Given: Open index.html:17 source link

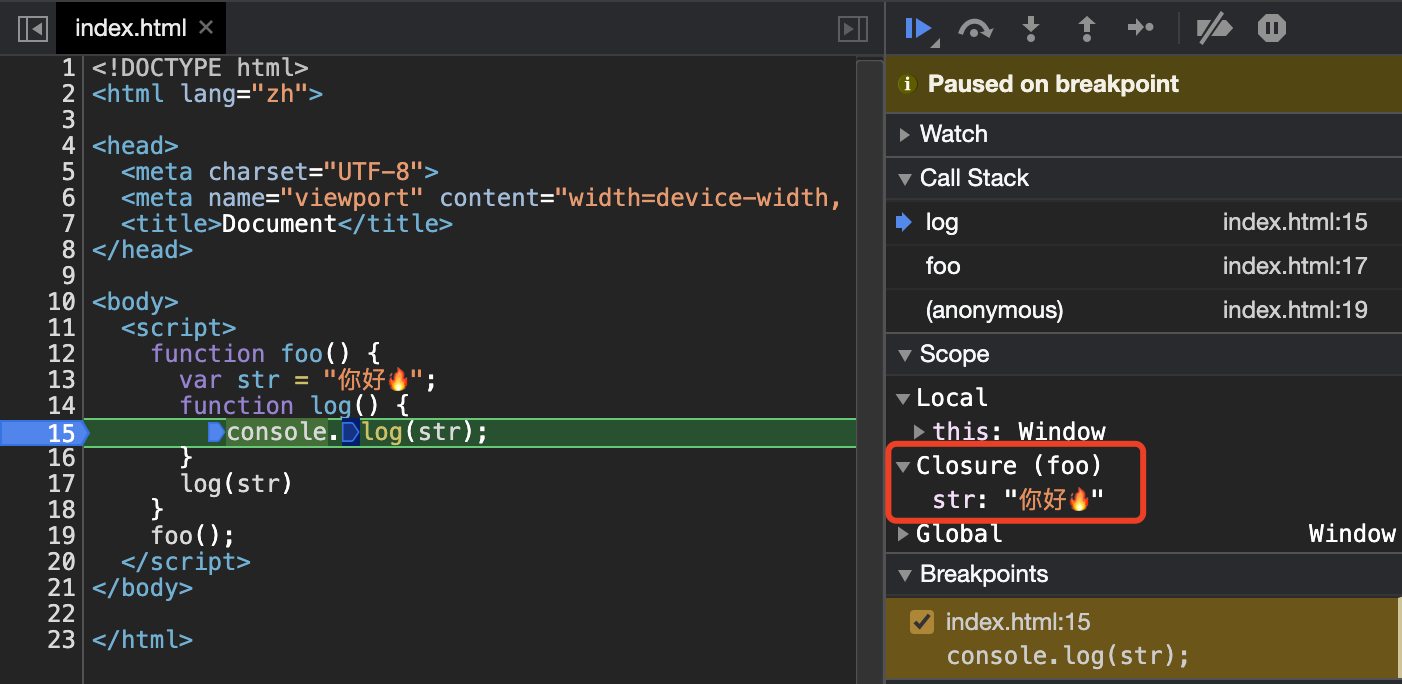Looking at the screenshot, I should [1295, 266].
